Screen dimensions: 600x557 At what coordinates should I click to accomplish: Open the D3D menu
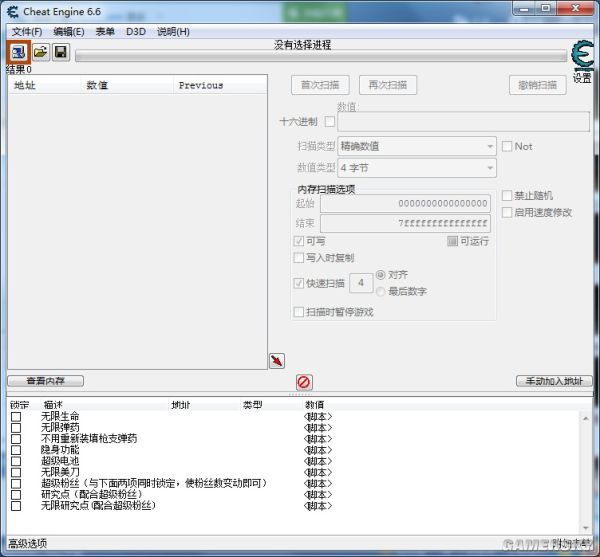pos(136,32)
